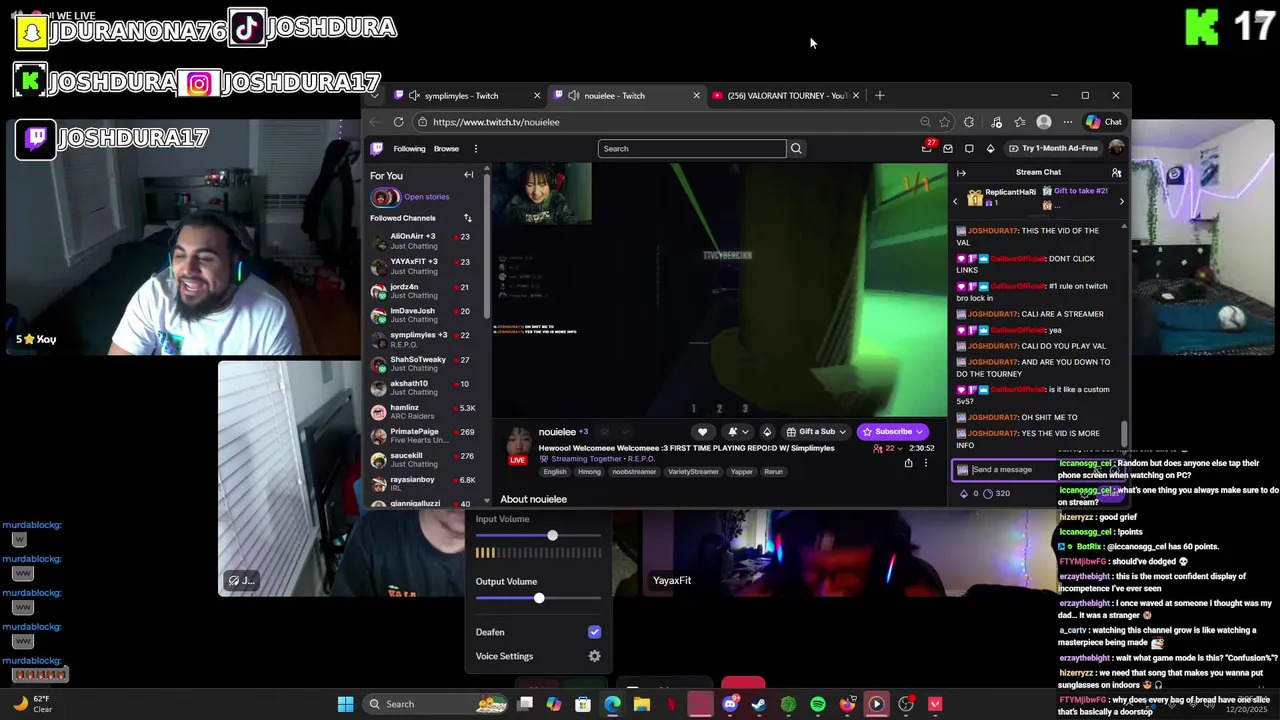Click the English stream tag
Image resolution: width=1280 pixels, height=720 pixels.
[555, 472]
